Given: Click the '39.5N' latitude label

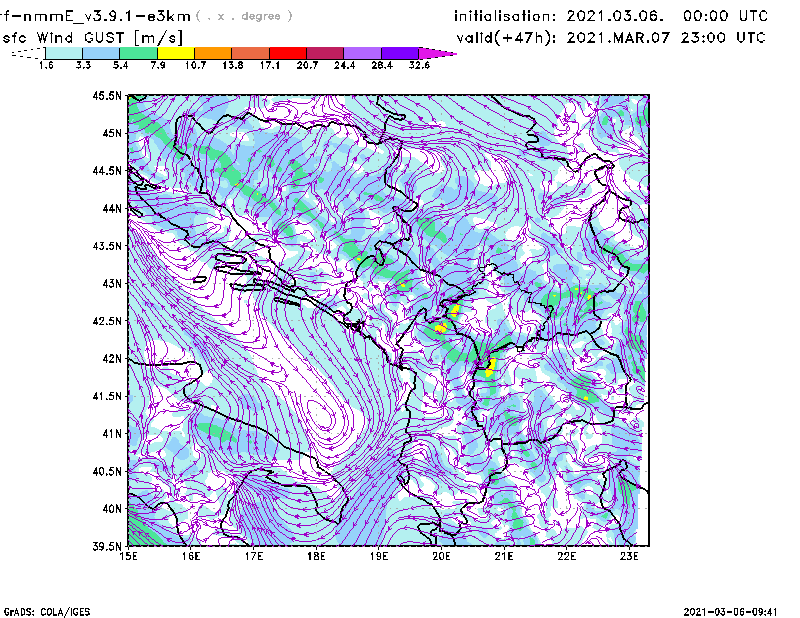Looking at the screenshot, I should click(107, 546).
